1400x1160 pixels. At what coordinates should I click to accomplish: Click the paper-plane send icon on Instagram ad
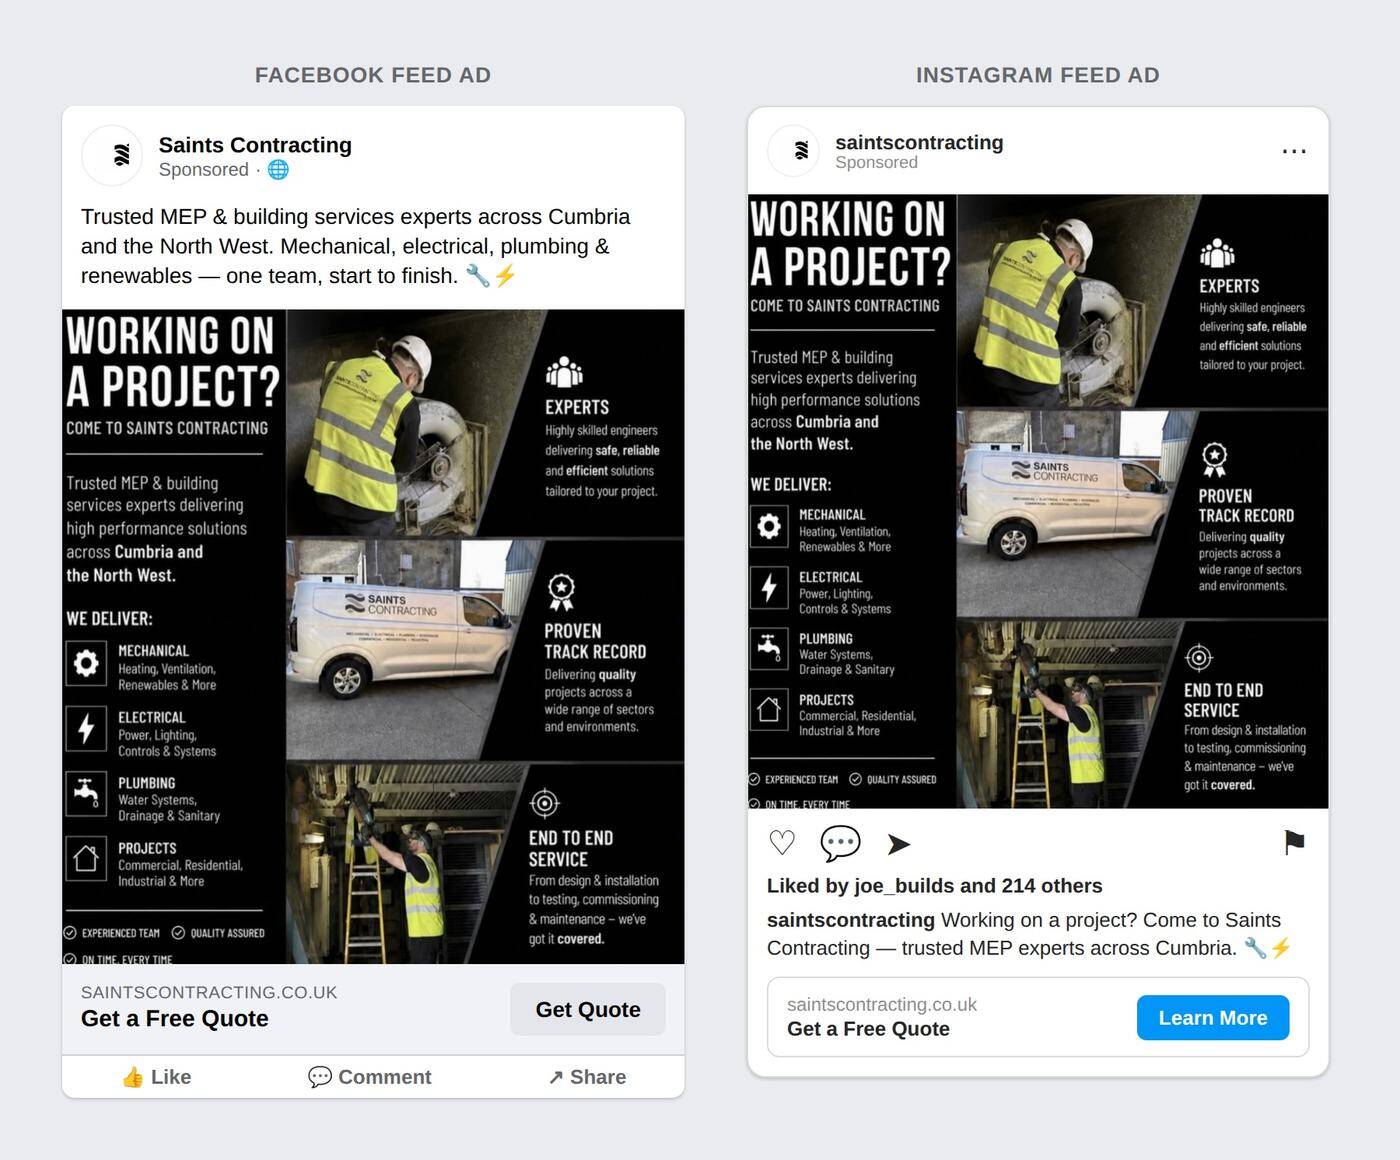(x=898, y=844)
